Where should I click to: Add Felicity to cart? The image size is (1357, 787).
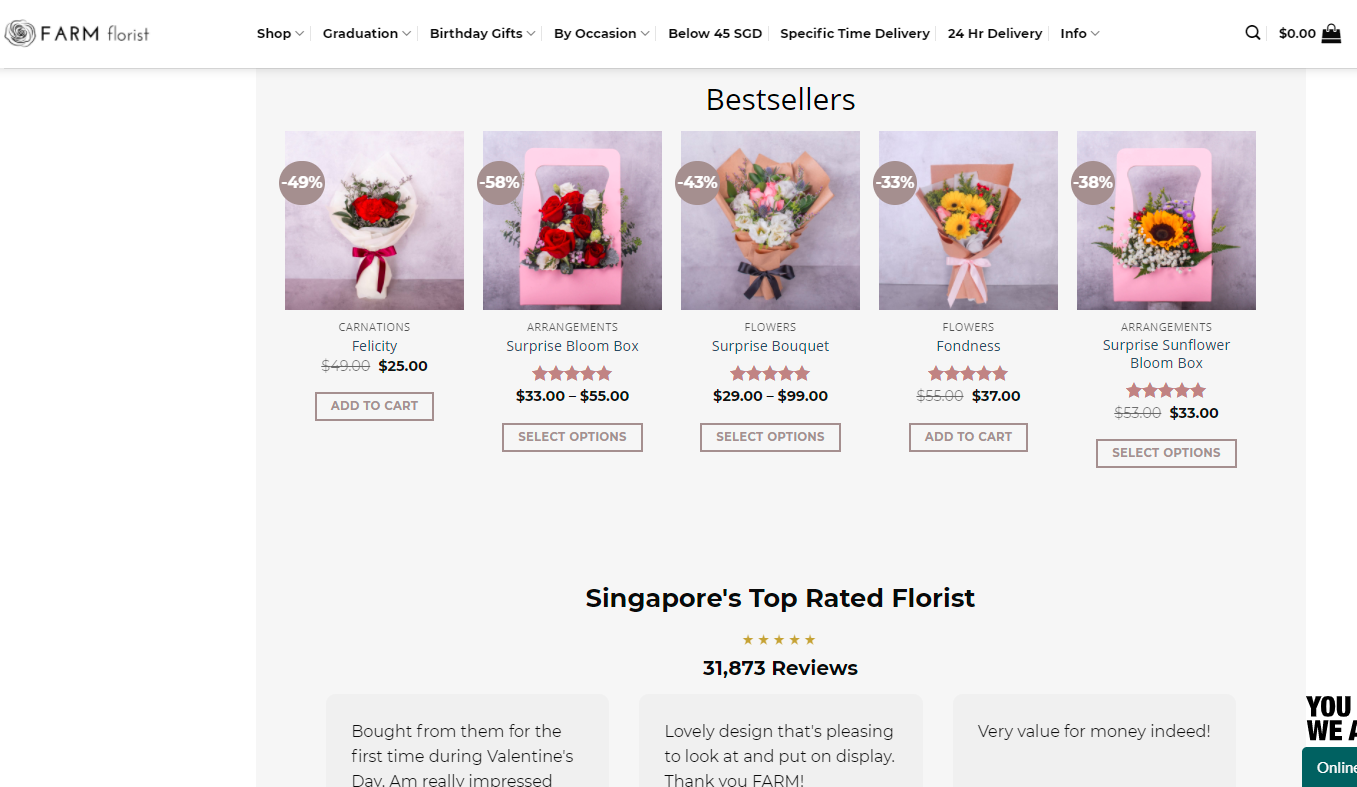[374, 406]
